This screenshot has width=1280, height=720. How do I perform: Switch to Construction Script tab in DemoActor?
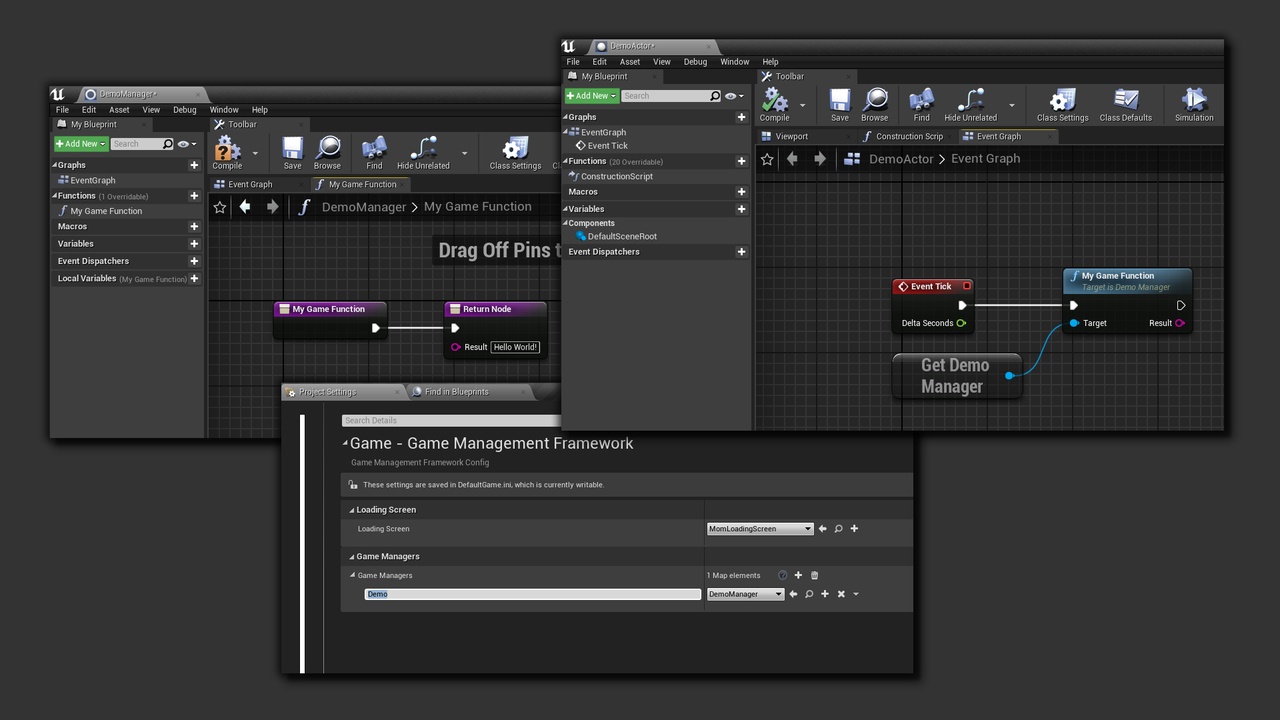pyautogui.click(x=908, y=136)
